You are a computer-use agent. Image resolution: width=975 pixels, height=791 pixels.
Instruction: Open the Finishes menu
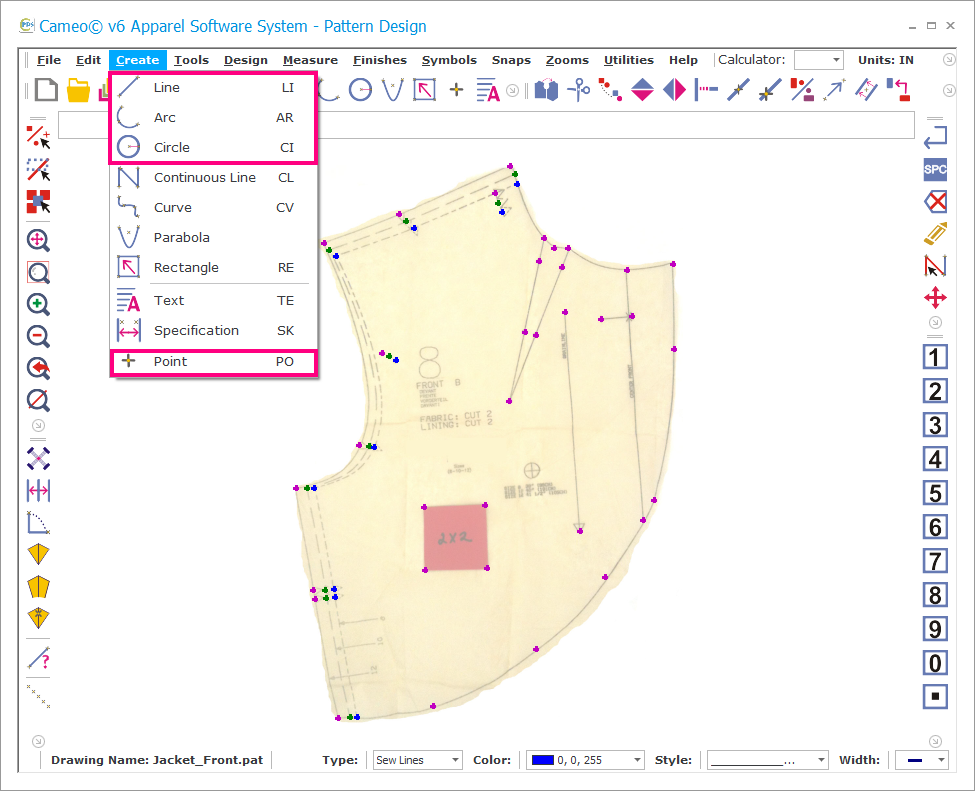tap(380, 60)
